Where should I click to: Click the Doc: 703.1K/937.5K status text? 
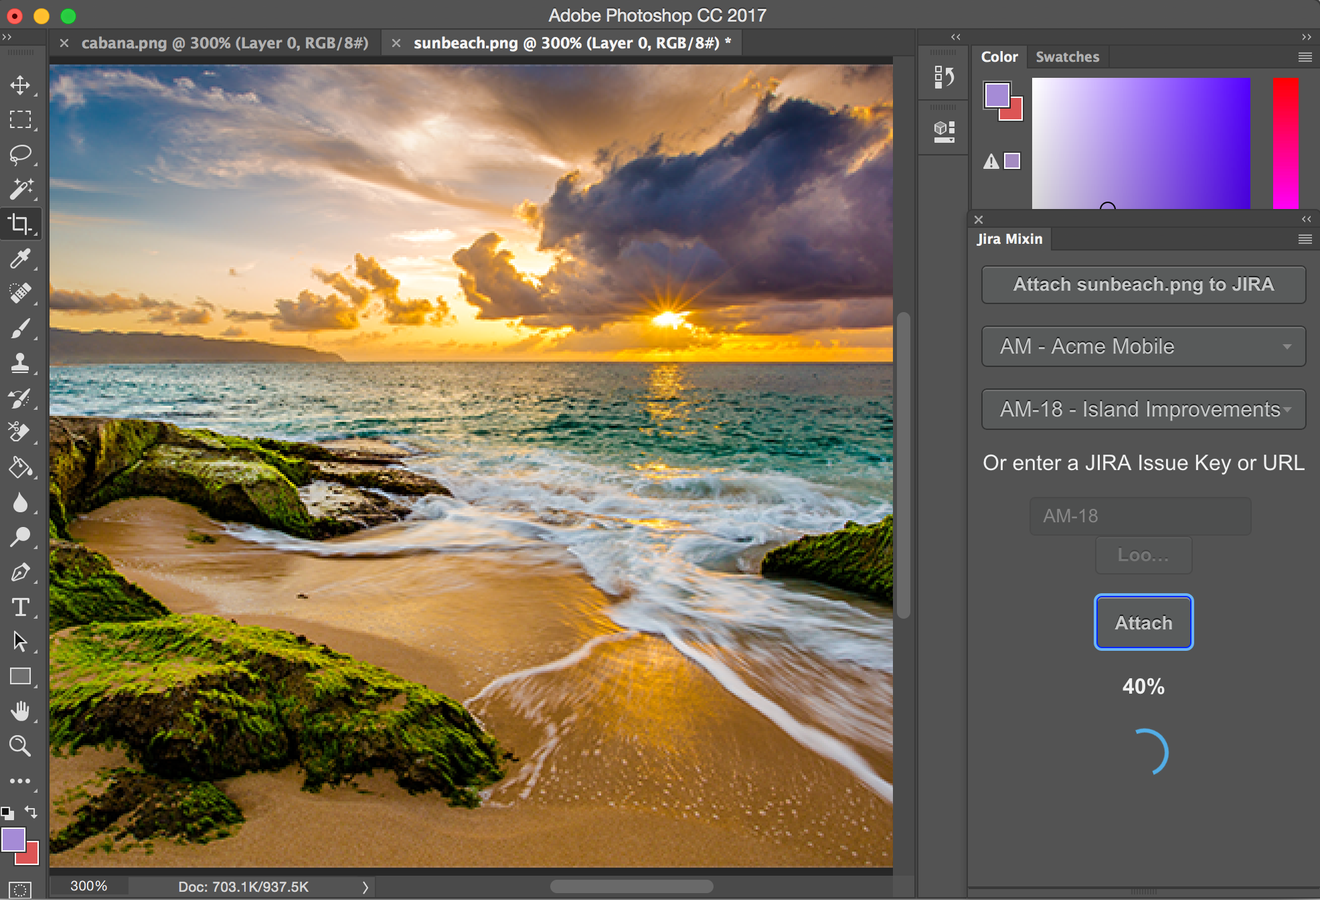click(243, 887)
